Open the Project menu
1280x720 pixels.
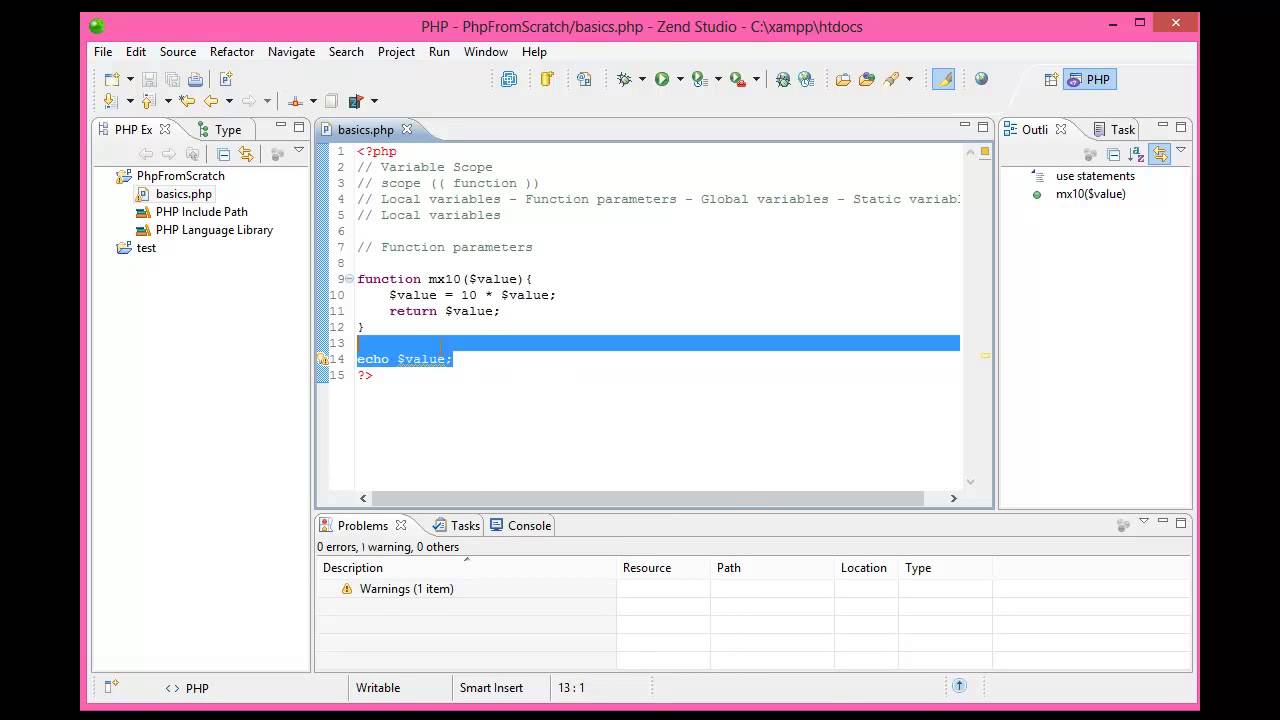pos(396,52)
